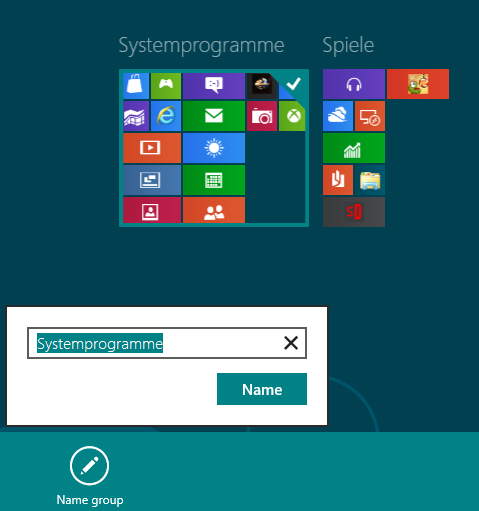Screen dimensions: 479x511
Task: Open the Maps tile
Action: 136,116
